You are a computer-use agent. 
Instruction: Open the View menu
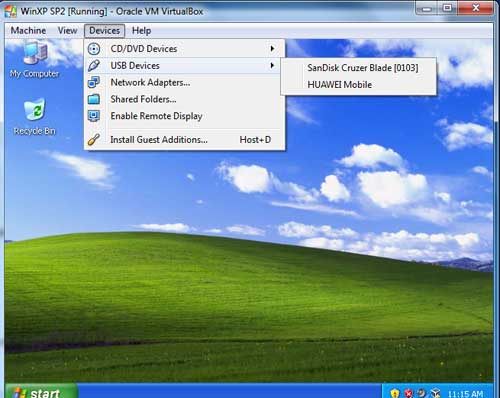click(67, 31)
